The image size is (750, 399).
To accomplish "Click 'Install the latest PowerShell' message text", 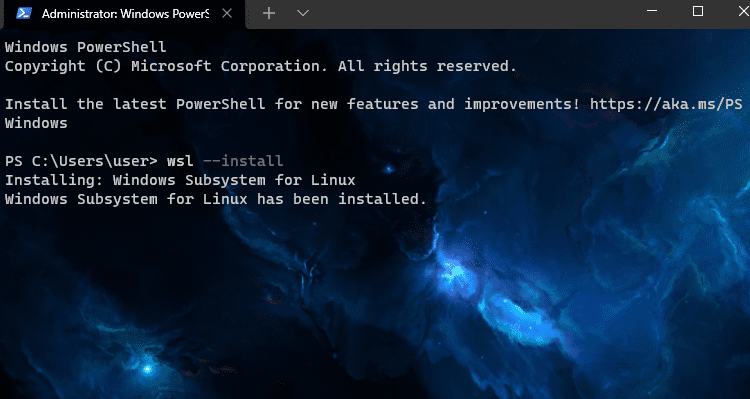I will tap(135, 104).
